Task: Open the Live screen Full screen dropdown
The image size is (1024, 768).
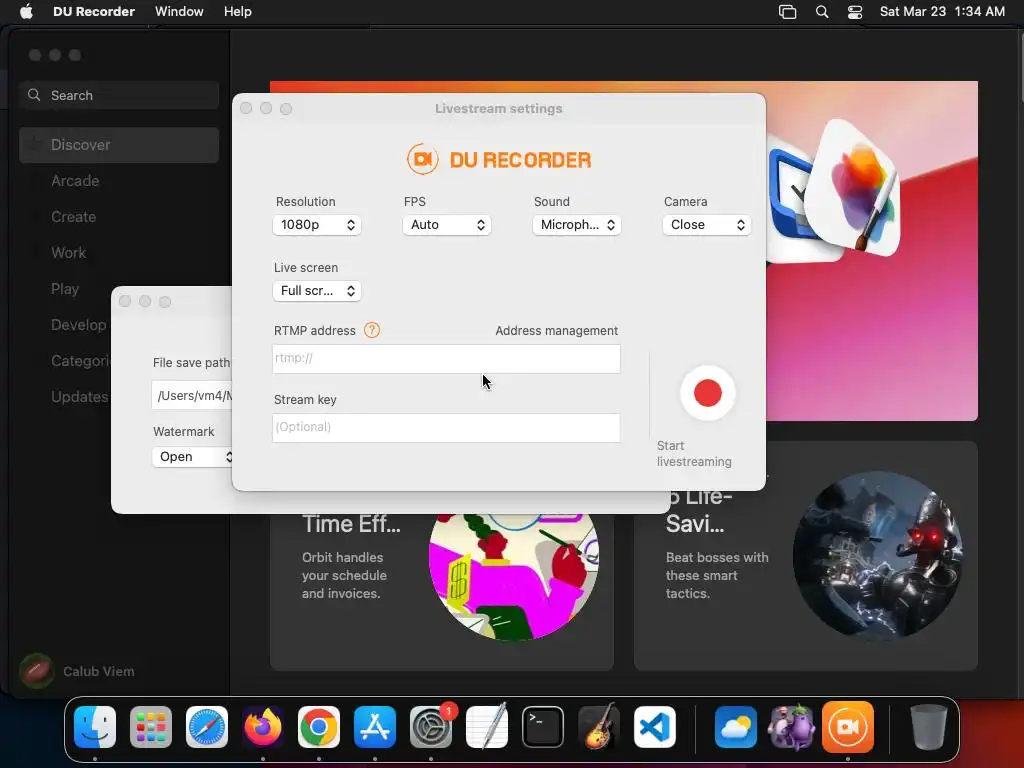Action: click(x=317, y=291)
